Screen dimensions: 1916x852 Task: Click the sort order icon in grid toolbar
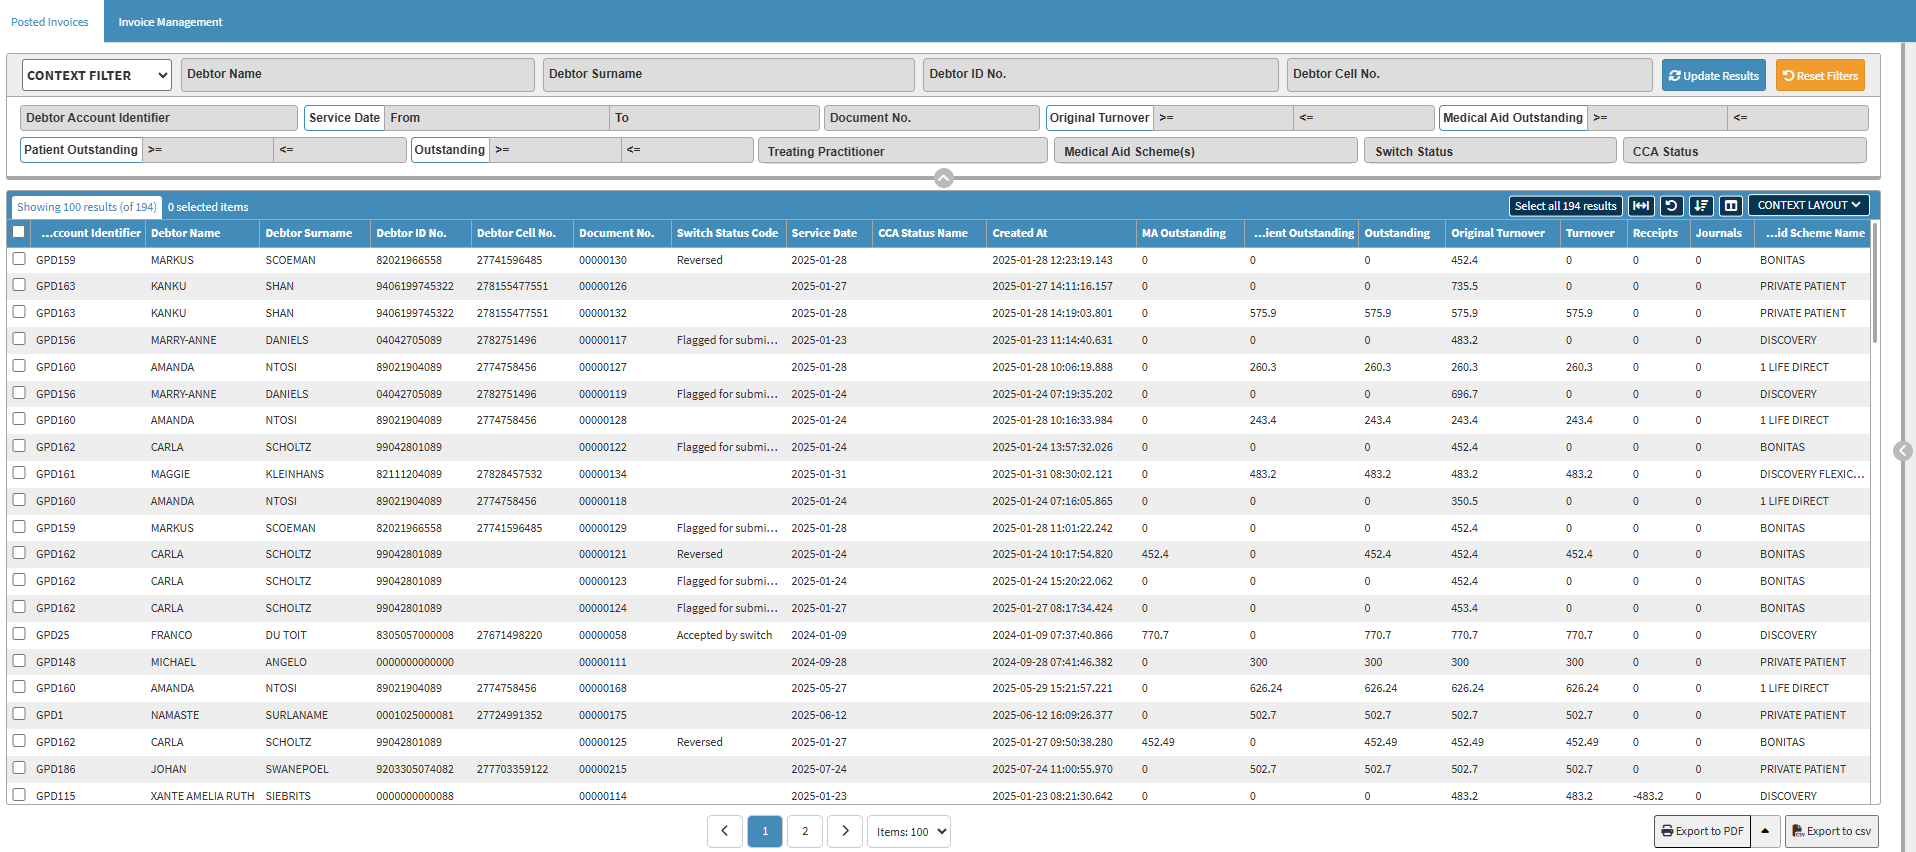click(x=1701, y=206)
